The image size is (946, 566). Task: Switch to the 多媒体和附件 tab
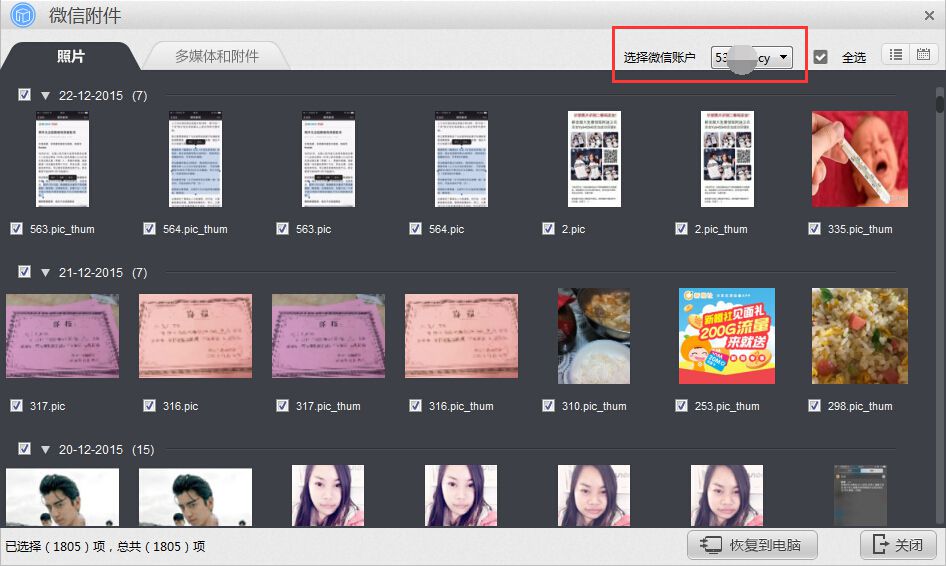click(217, 56)
